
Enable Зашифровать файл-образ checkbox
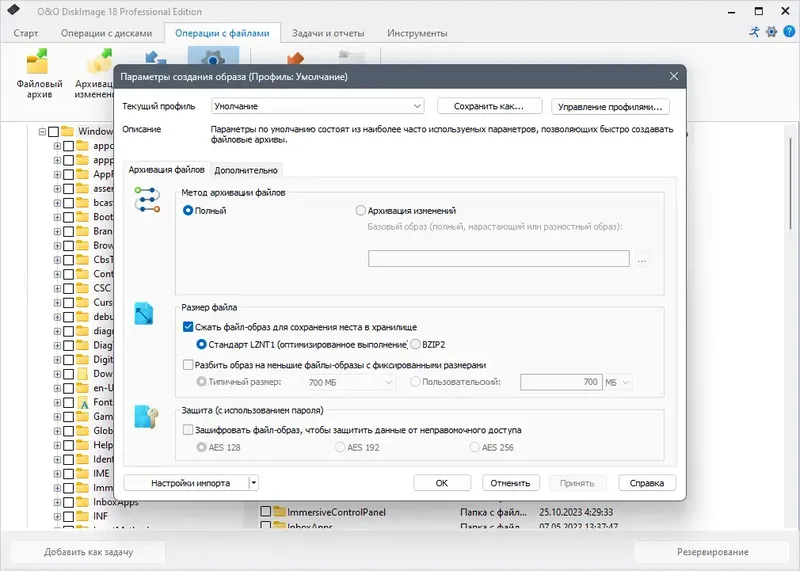tap(188, 430)
